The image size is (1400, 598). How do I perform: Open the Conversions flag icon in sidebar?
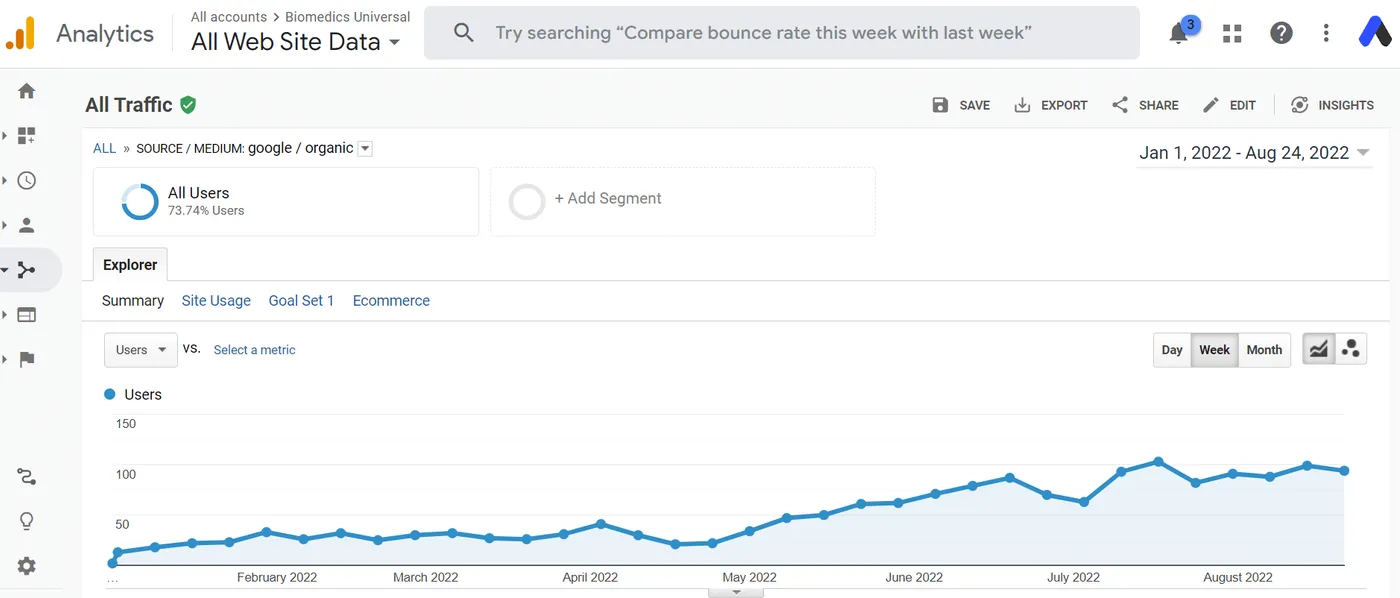[27, 359]
